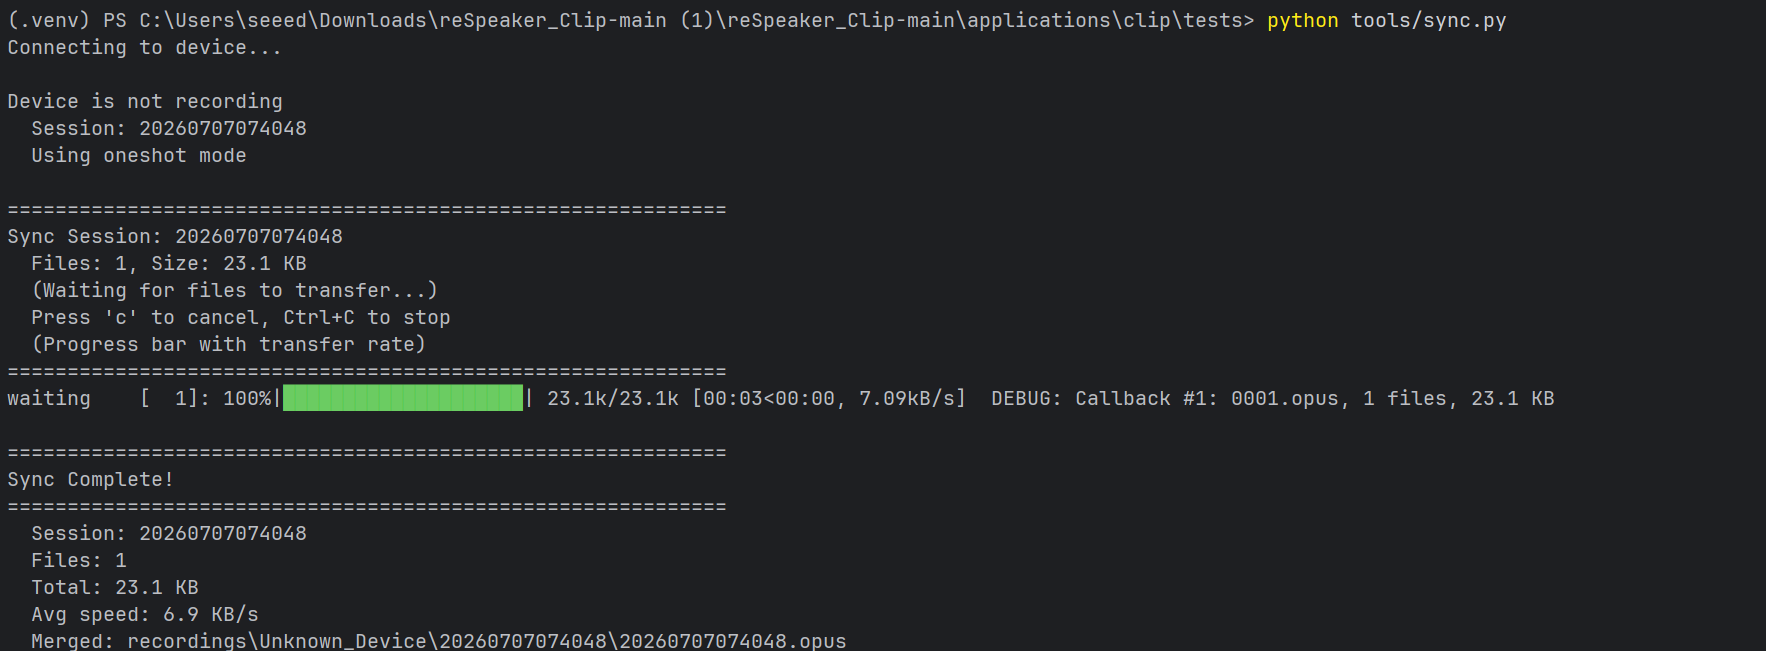Screen dimensions: 1766x651
Task: Click the 0001.opus filename in debug output
Action: (x=1284, y=399)
